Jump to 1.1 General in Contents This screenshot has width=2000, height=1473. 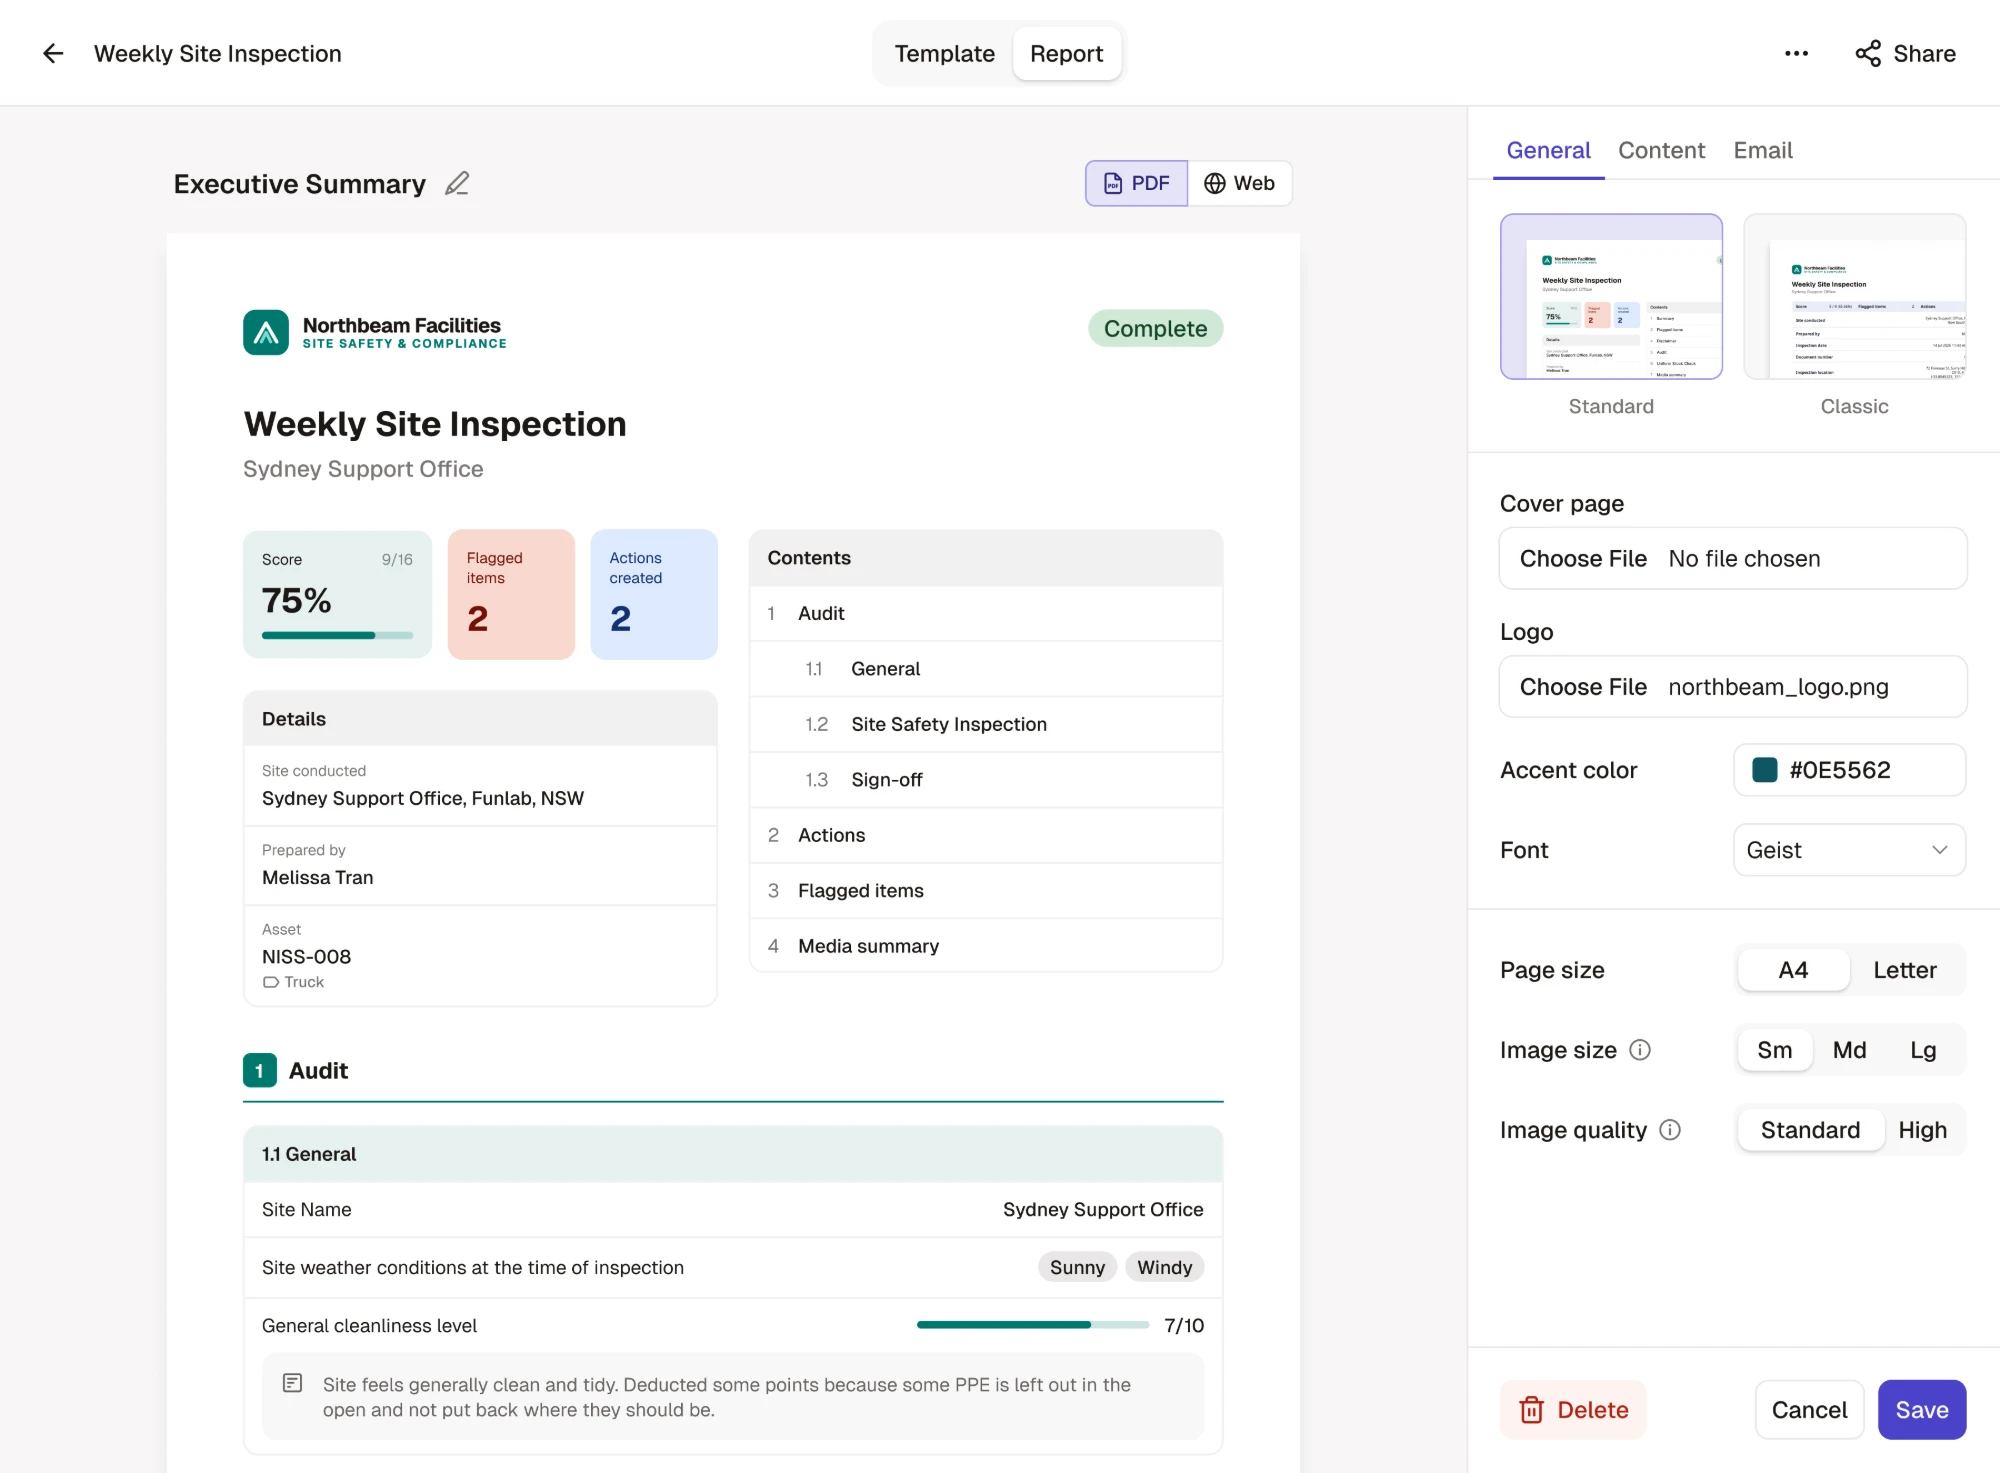[986, 668]
